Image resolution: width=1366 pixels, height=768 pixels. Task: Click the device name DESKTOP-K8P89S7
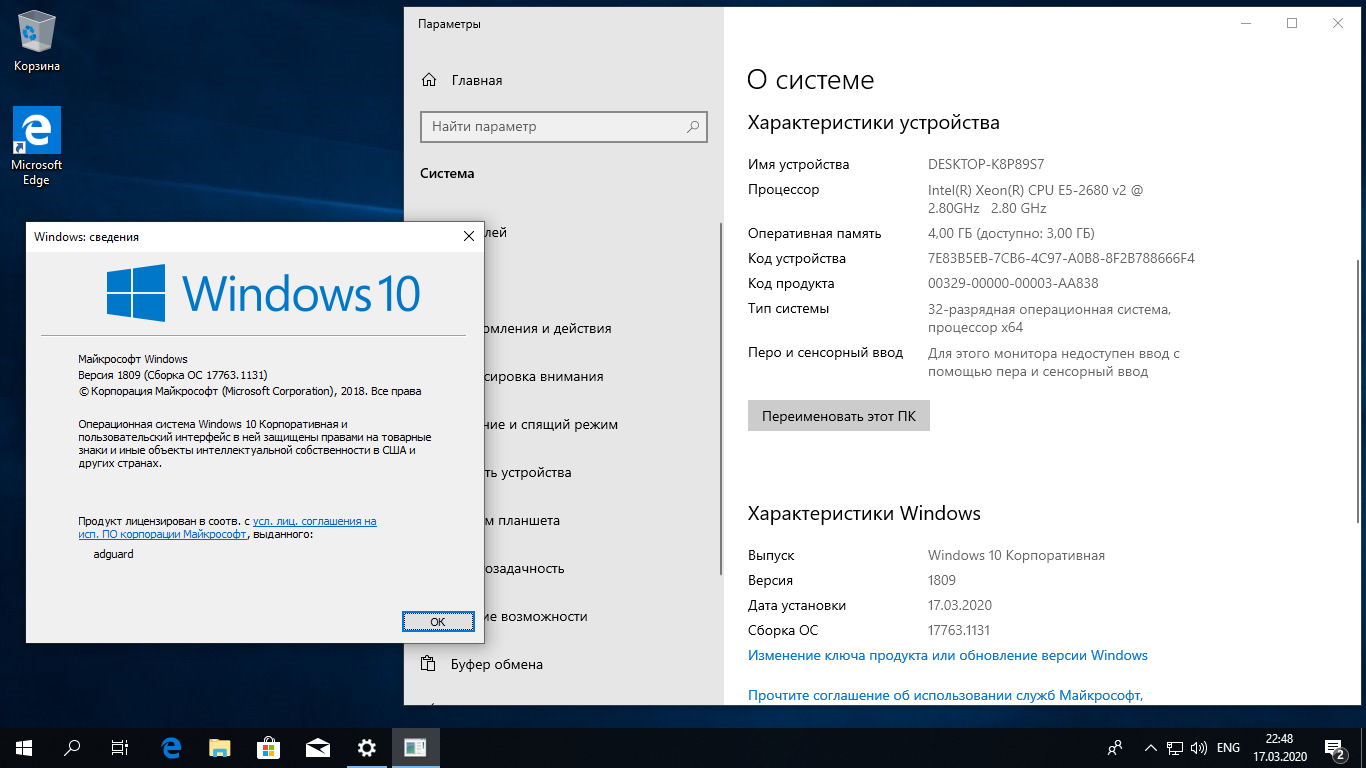tap(986, 164)
